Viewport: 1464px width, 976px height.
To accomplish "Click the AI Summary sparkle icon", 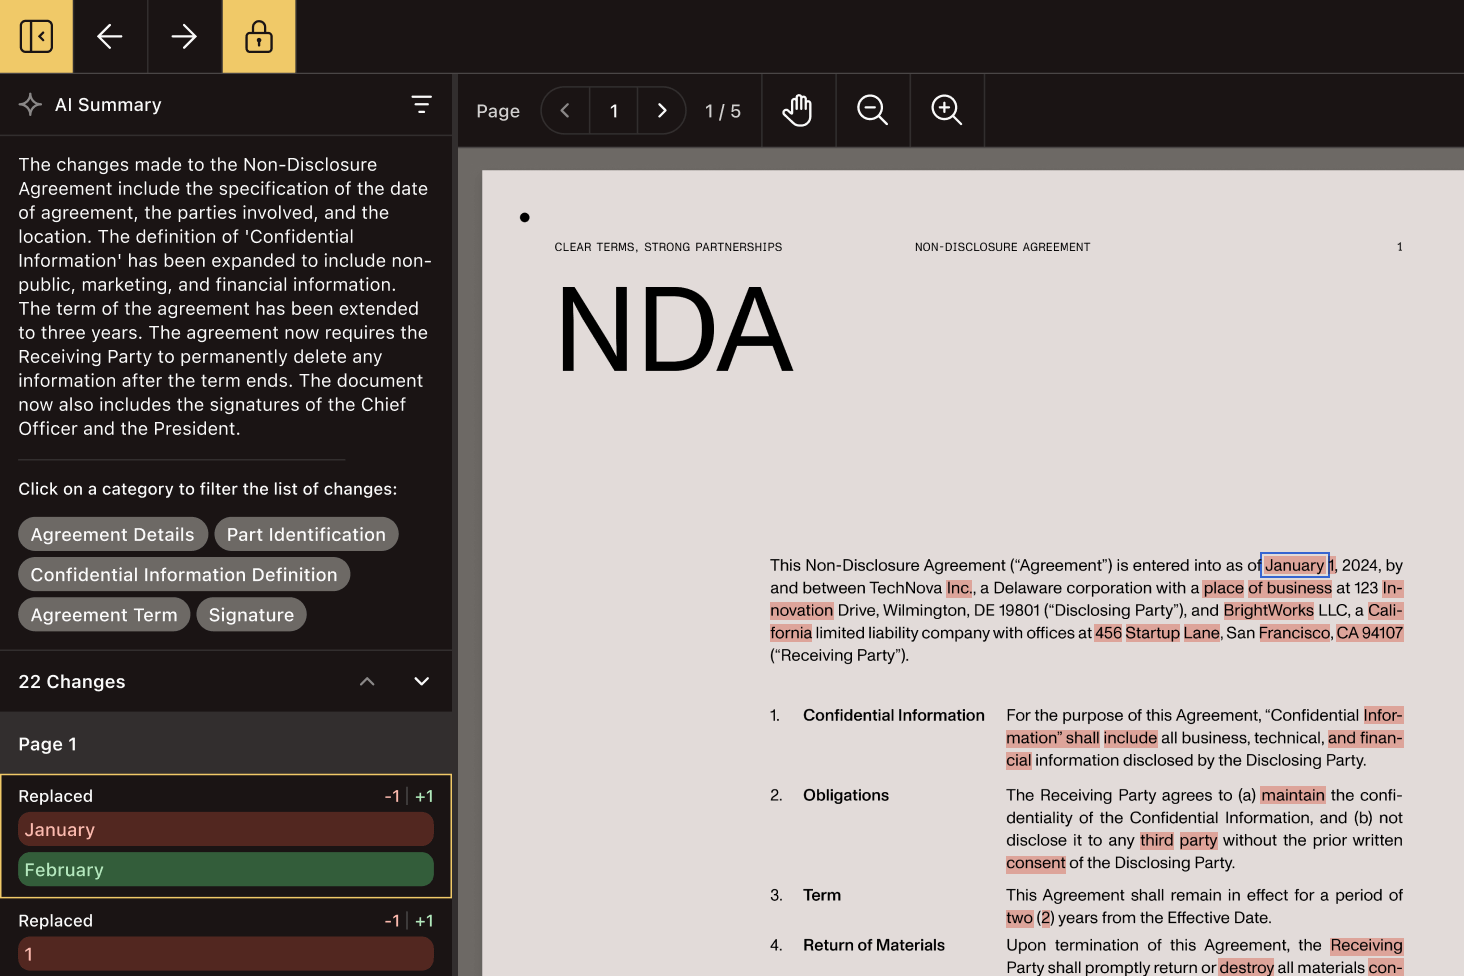I will [x=30, y=104].
